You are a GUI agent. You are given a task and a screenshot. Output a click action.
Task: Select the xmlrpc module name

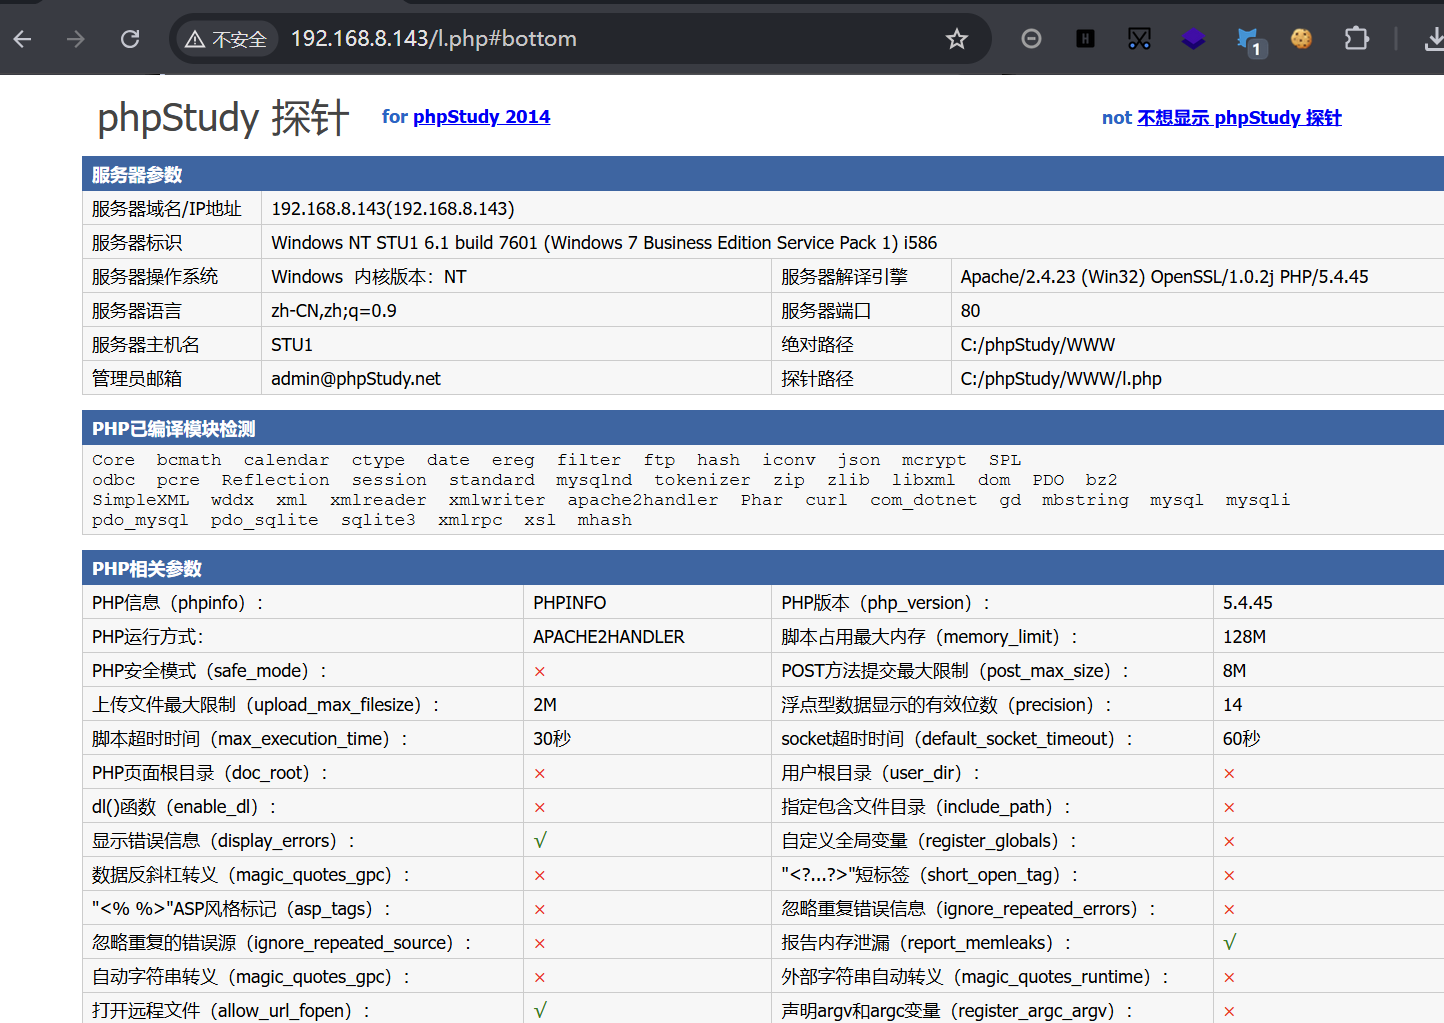point(470,520)
